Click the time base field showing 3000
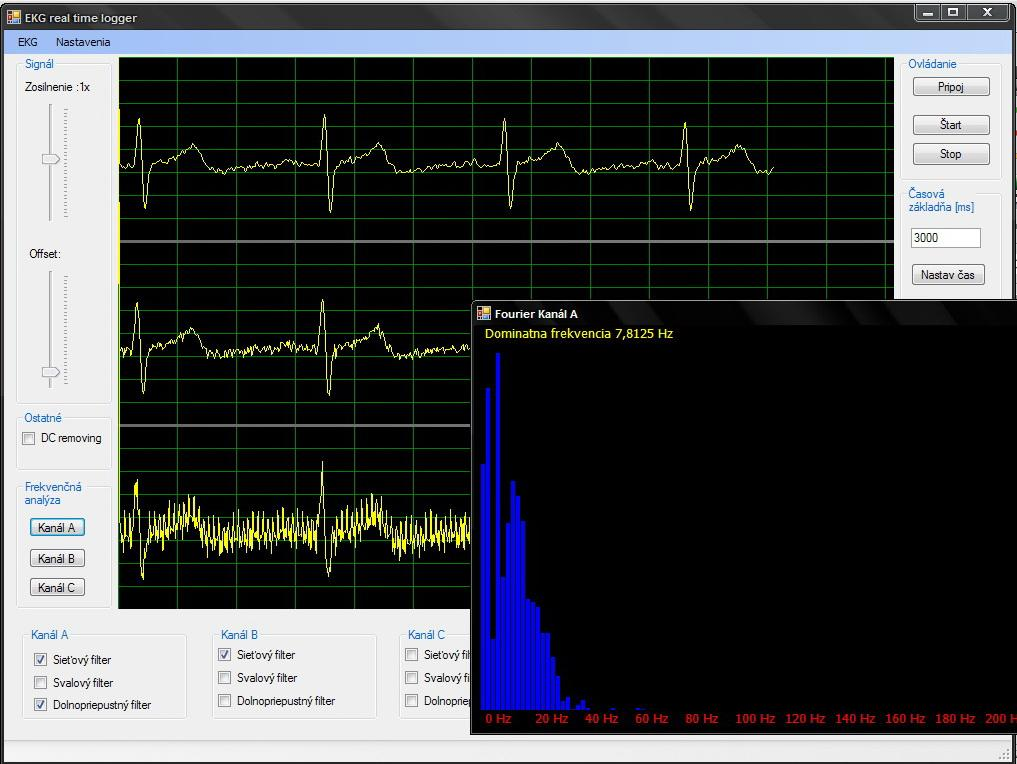 click(945, 238)
